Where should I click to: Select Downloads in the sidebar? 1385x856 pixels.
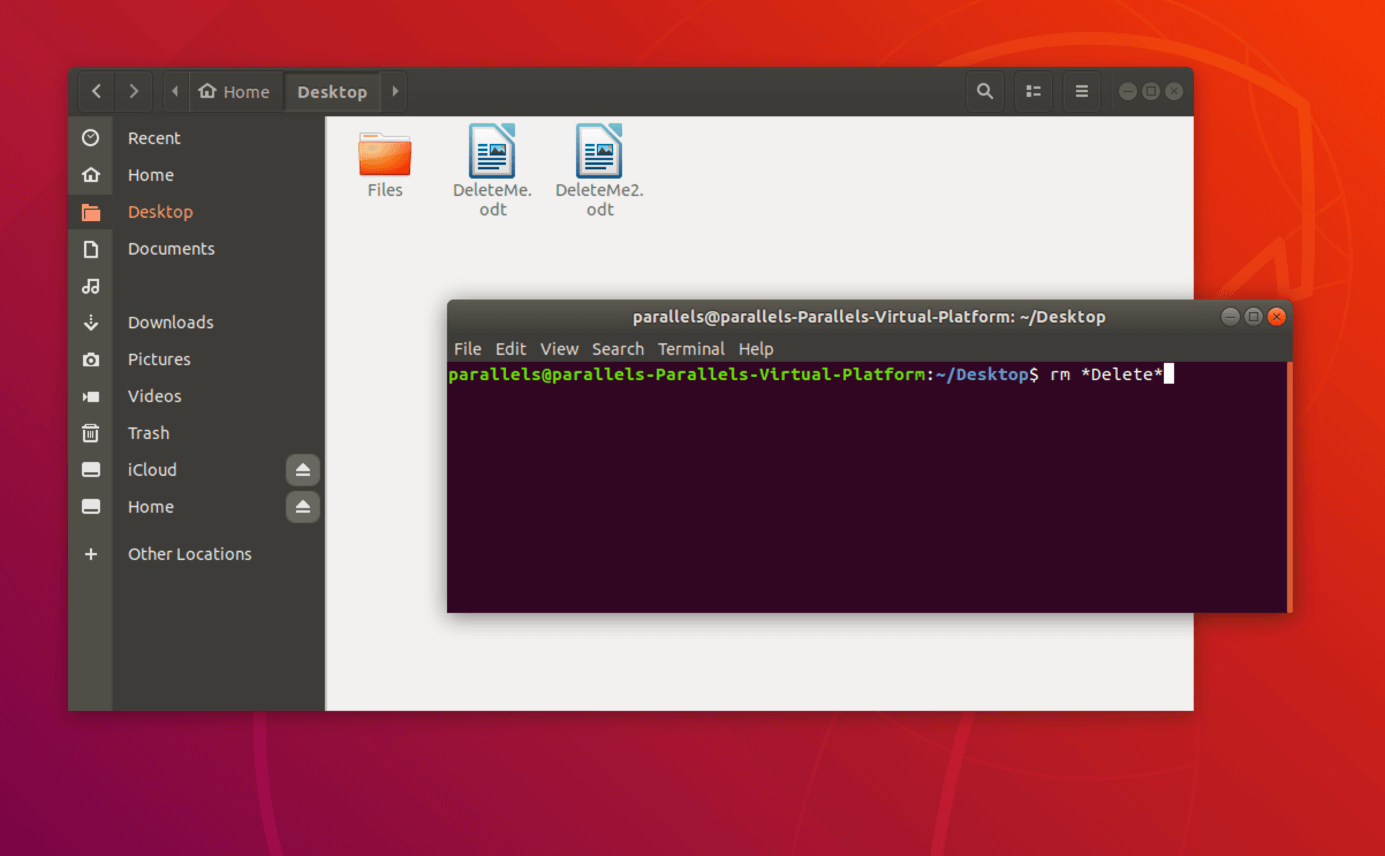[170, 322]
